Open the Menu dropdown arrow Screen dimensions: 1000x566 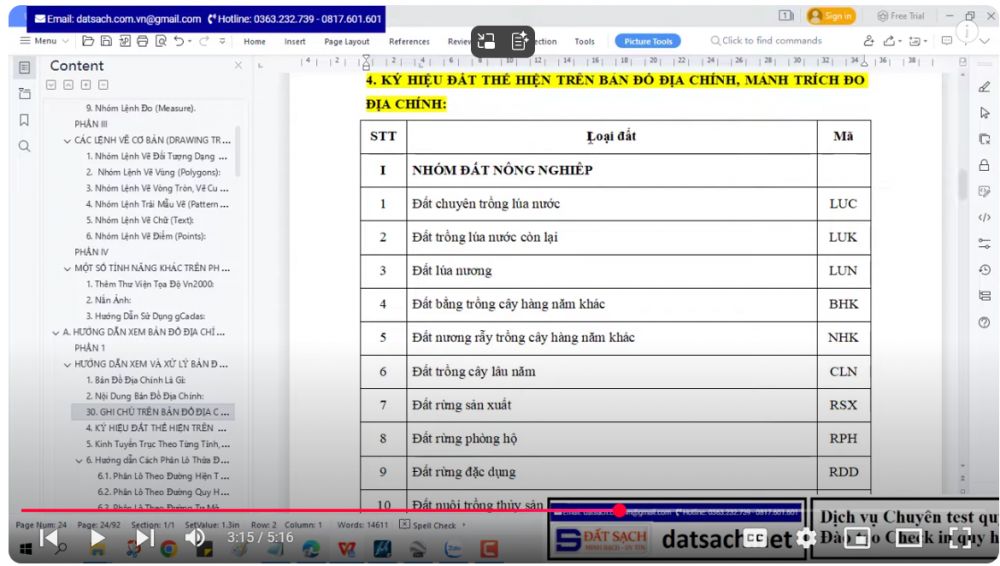(65, 41)
